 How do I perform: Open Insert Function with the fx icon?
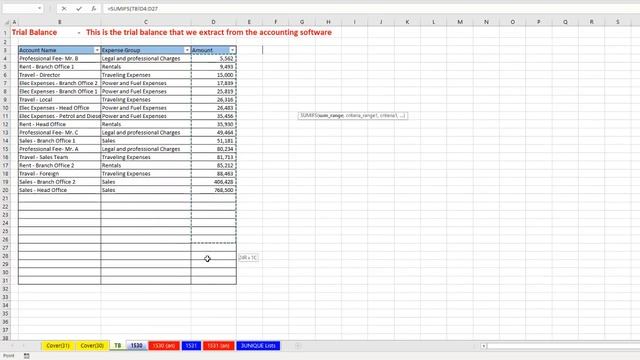click(93, 9)
